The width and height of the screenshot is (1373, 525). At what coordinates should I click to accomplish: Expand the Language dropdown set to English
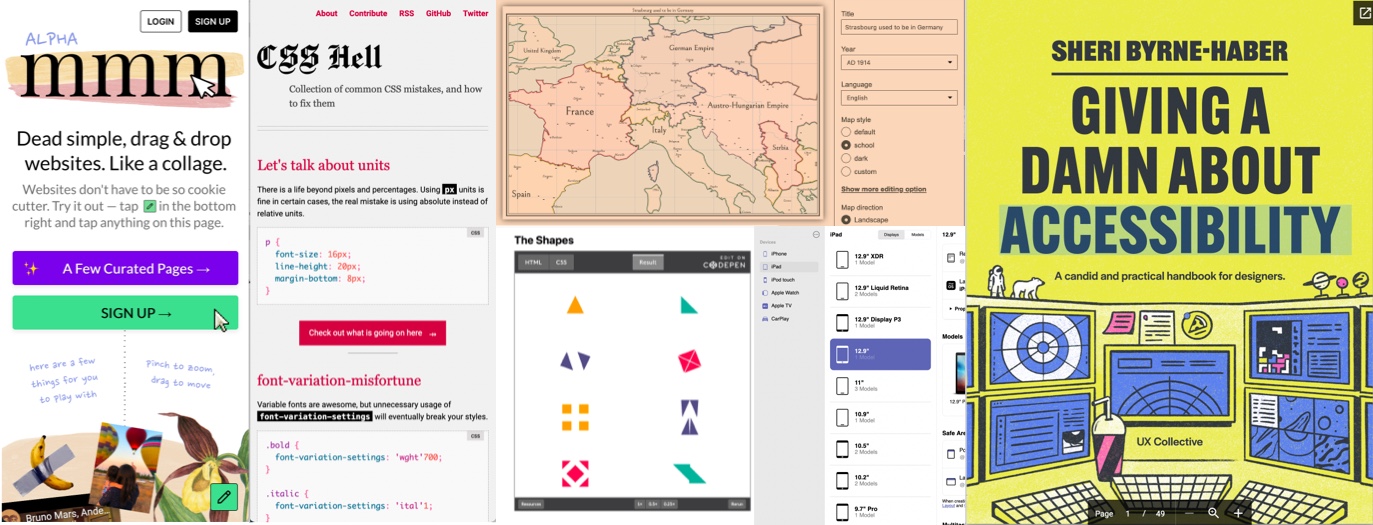pyautogui.click(x=898, y=98)
